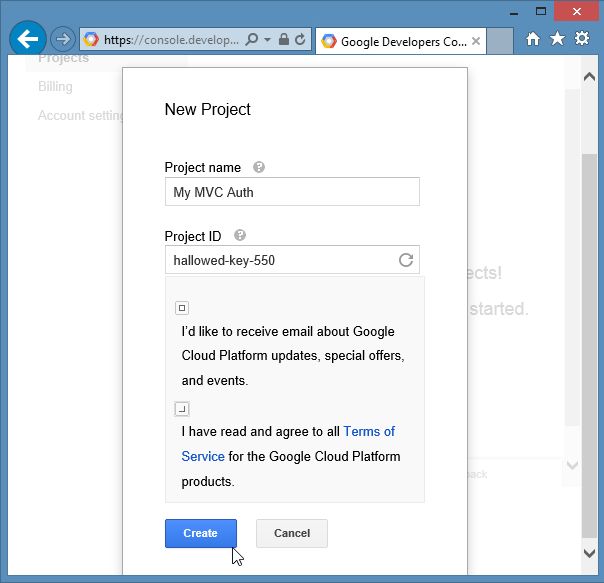The image size is (604, 583).
Task: Open Billing in the sidebar
Action: click(x=55, y=86)
